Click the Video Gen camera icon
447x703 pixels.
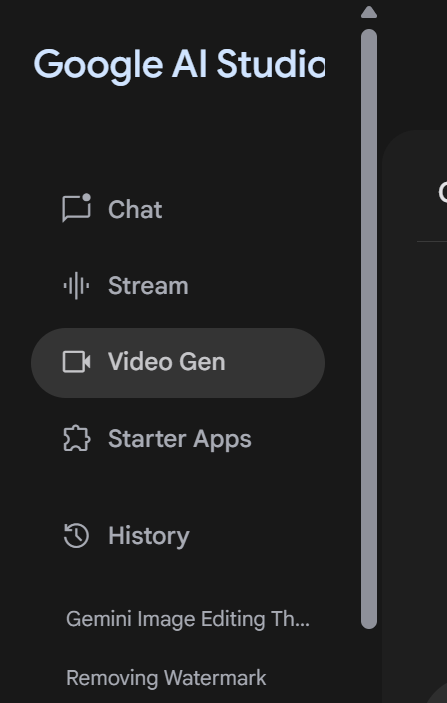(76, 362)
